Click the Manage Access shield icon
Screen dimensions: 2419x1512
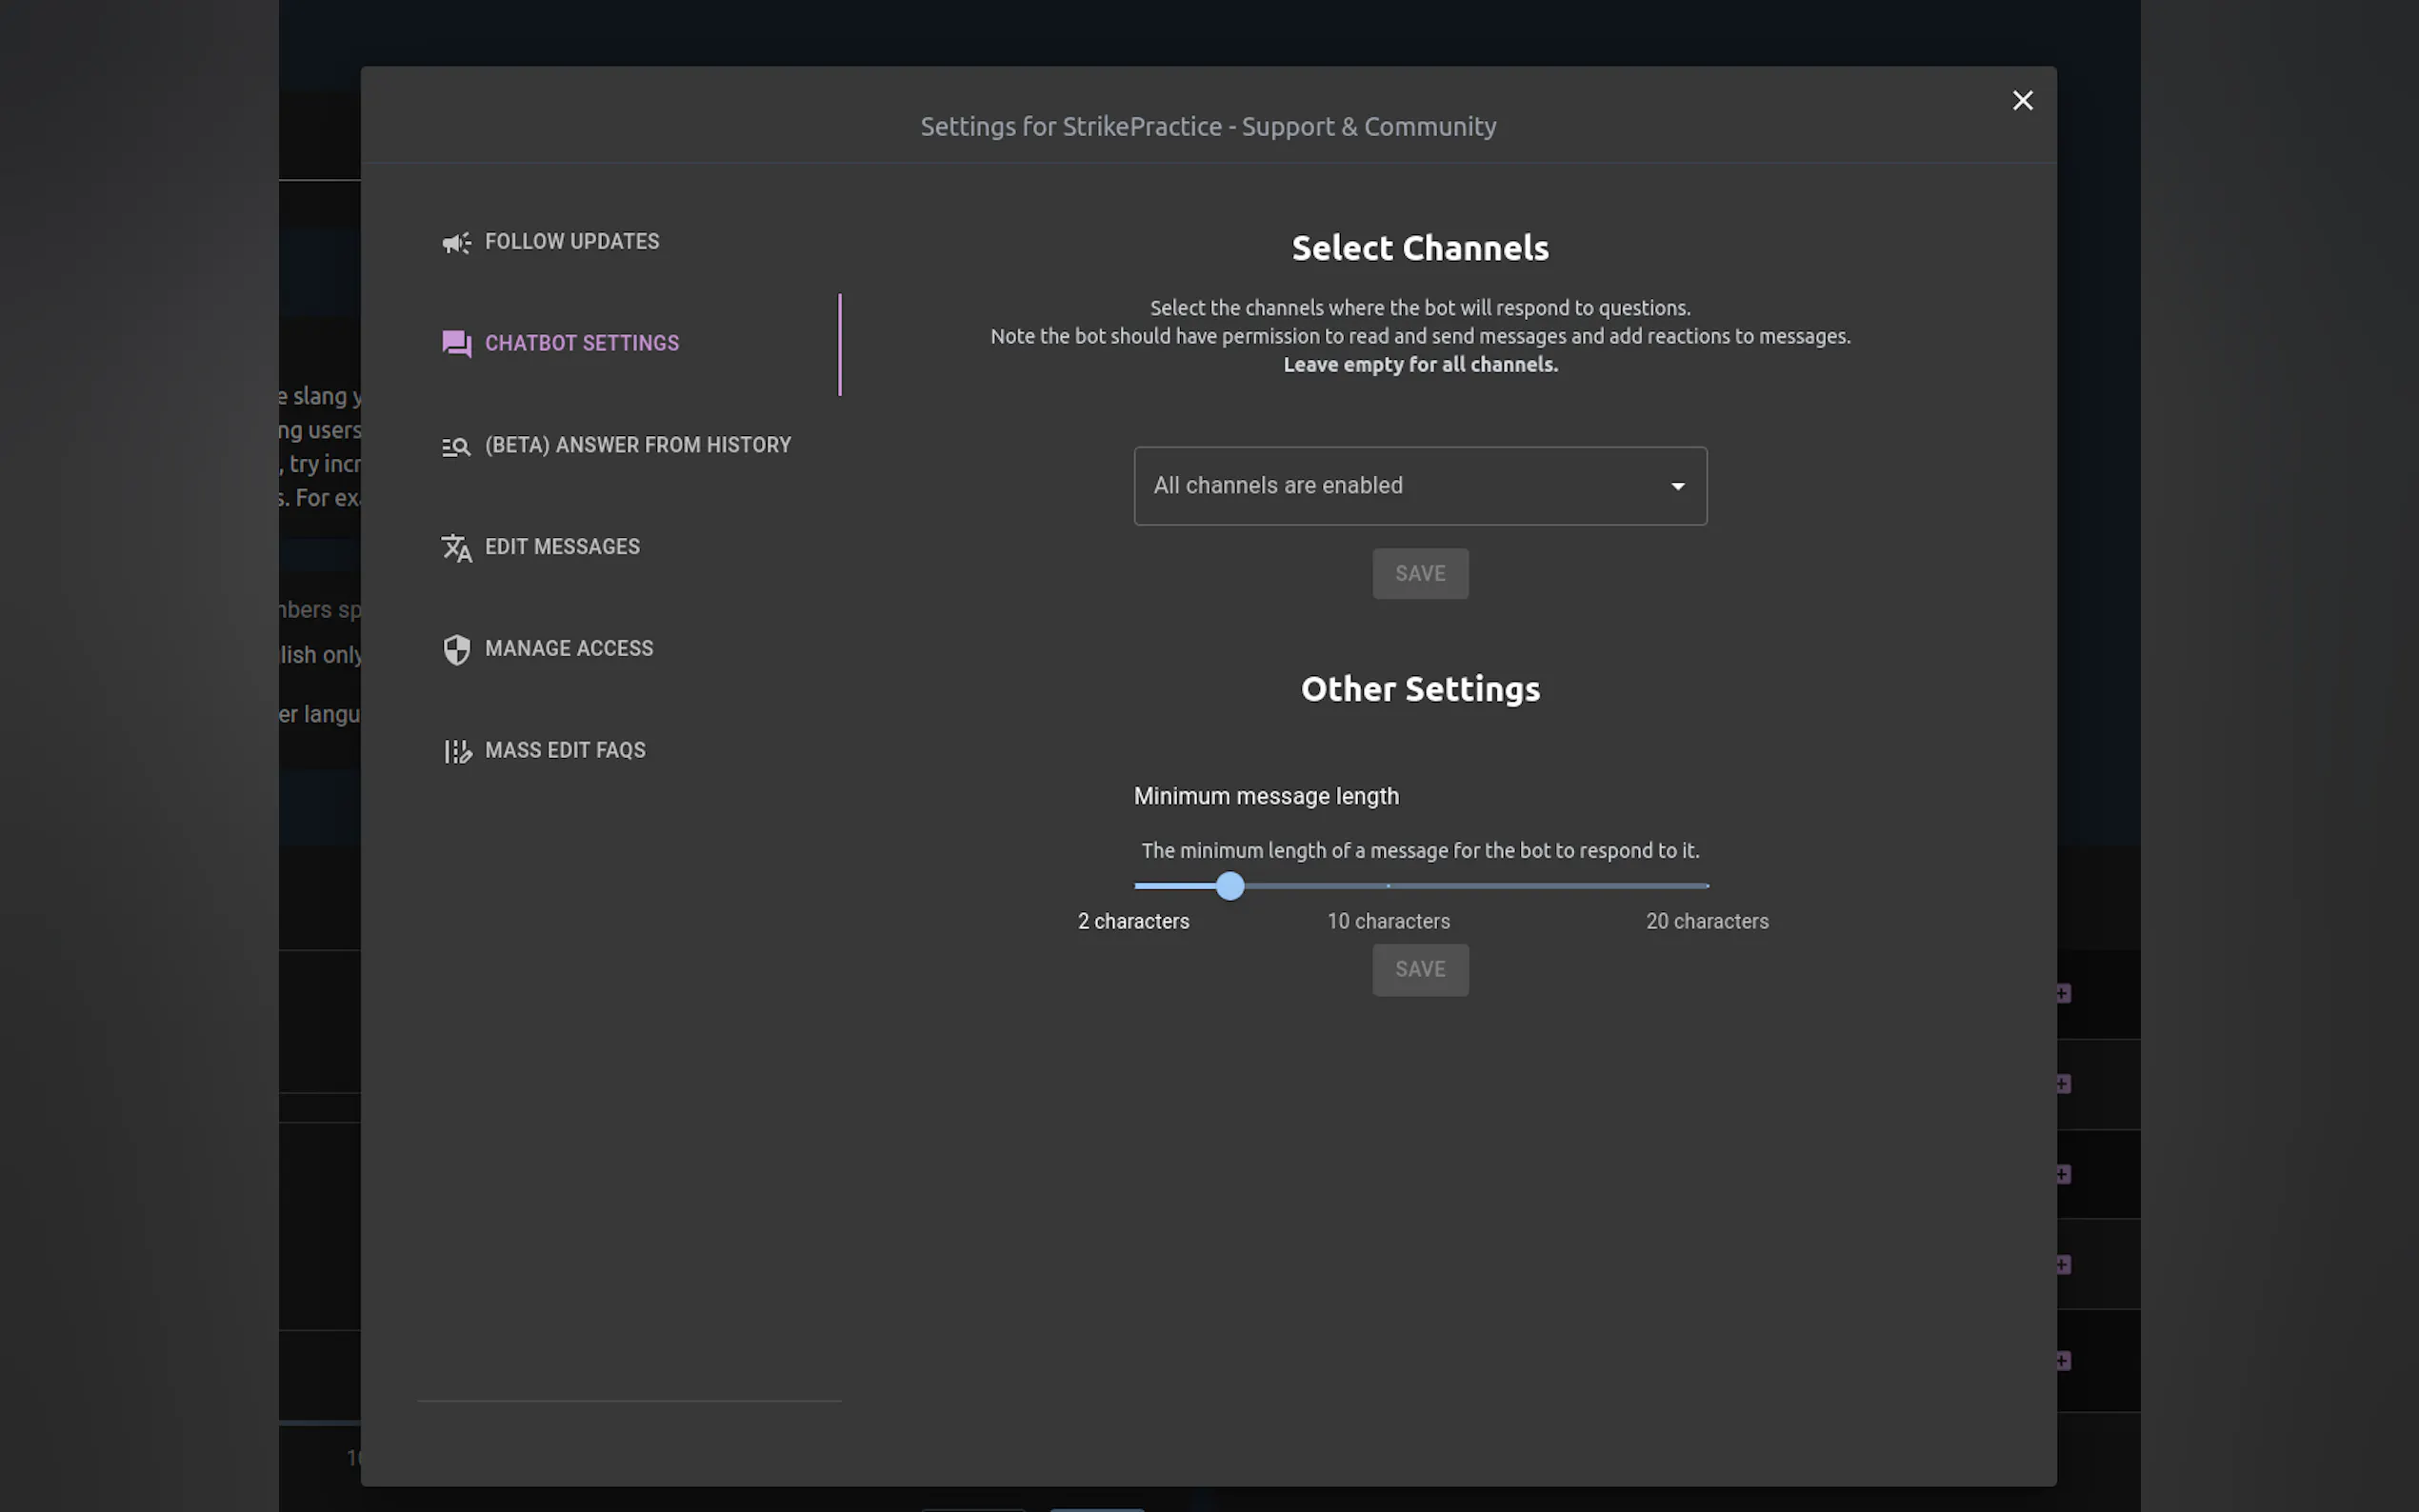coord(456,650)
